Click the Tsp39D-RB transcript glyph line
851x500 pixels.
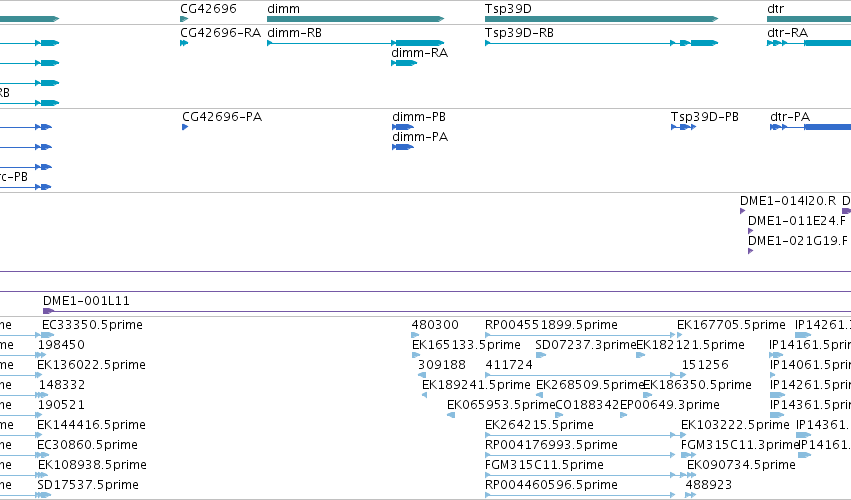601,43
